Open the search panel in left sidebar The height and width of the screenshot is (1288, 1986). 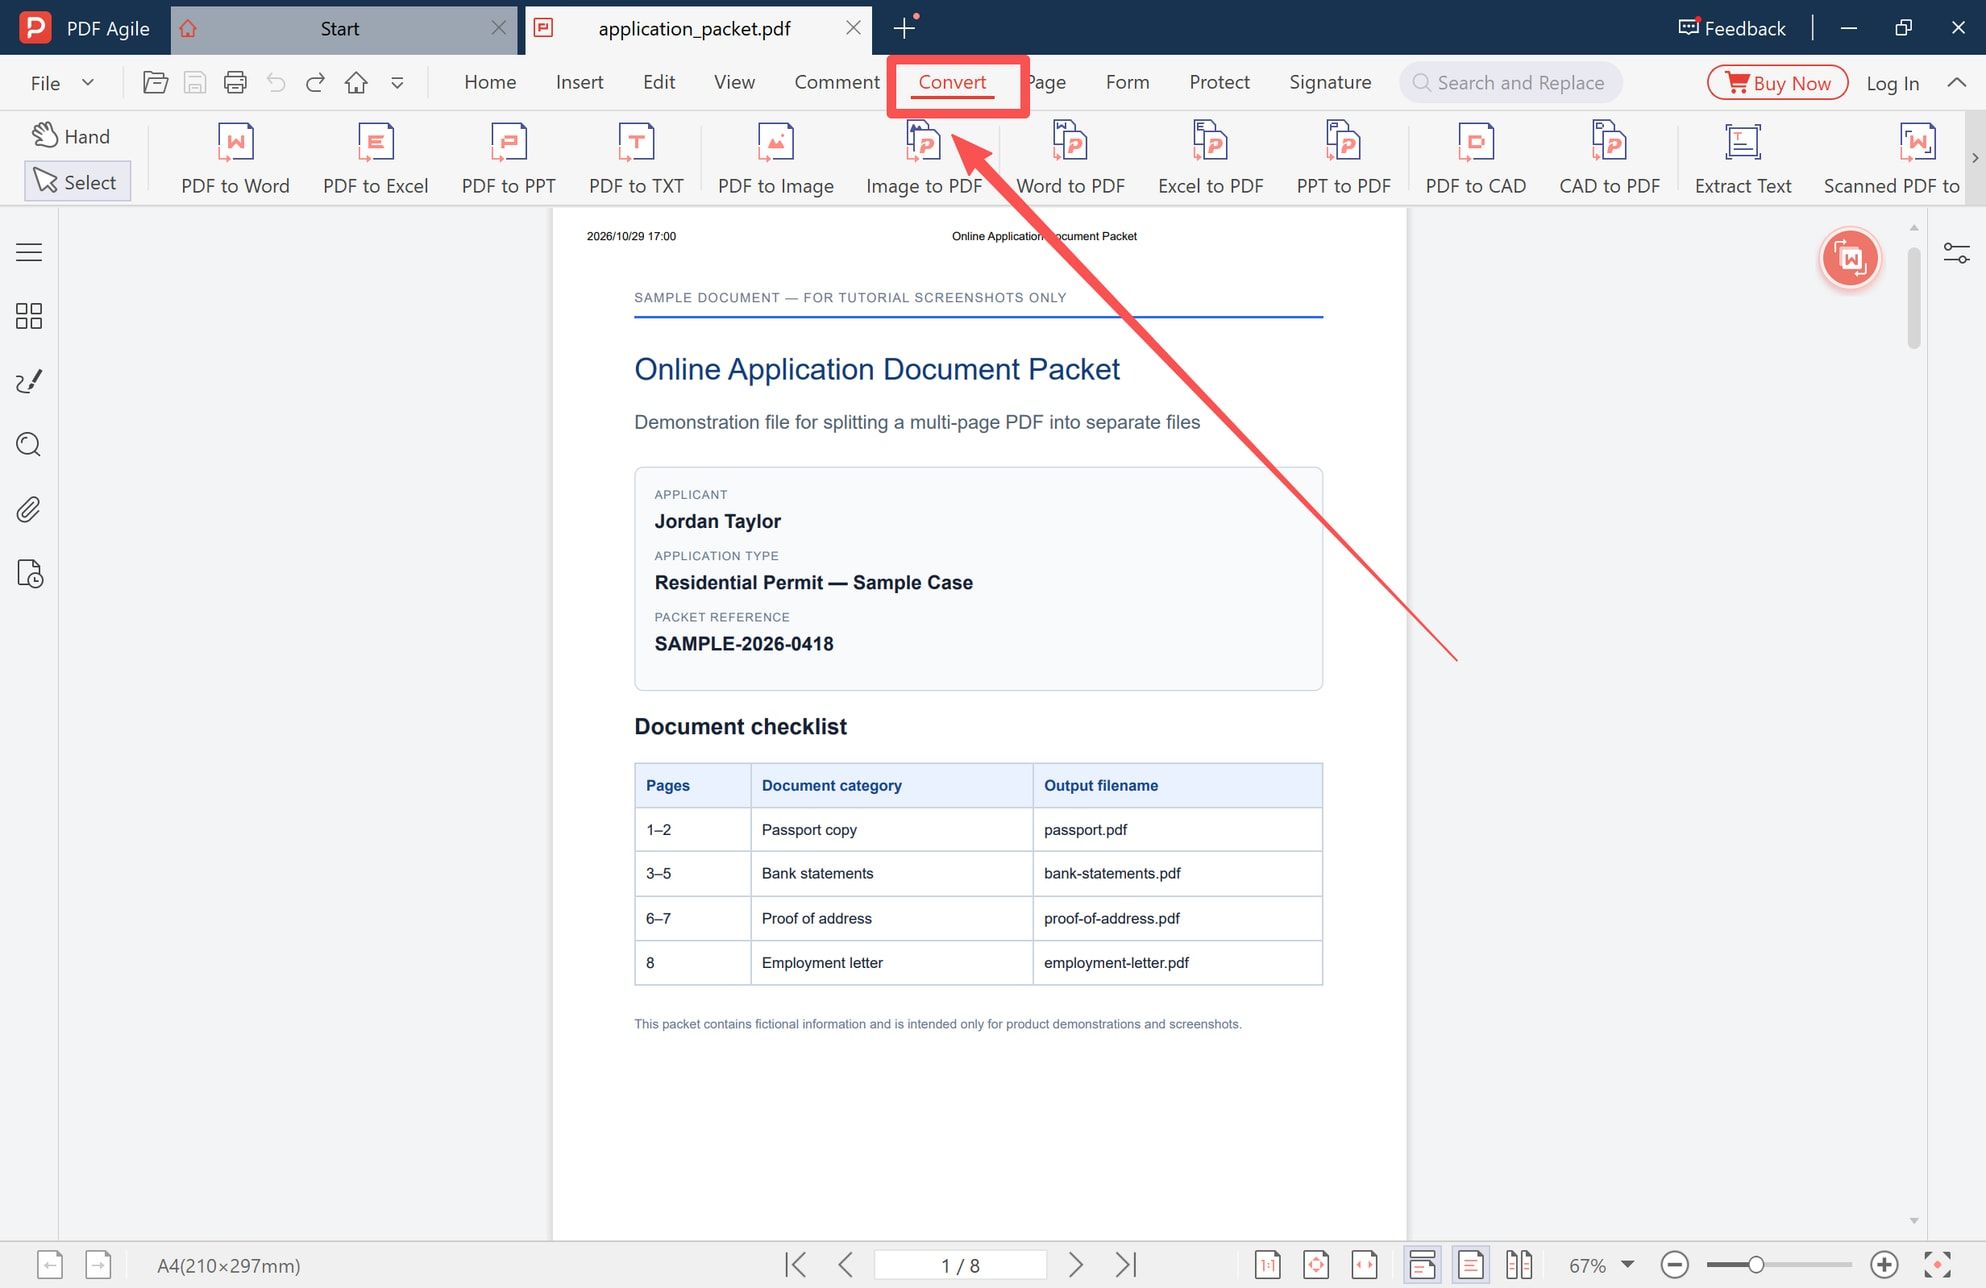click(x=29, y=445)
